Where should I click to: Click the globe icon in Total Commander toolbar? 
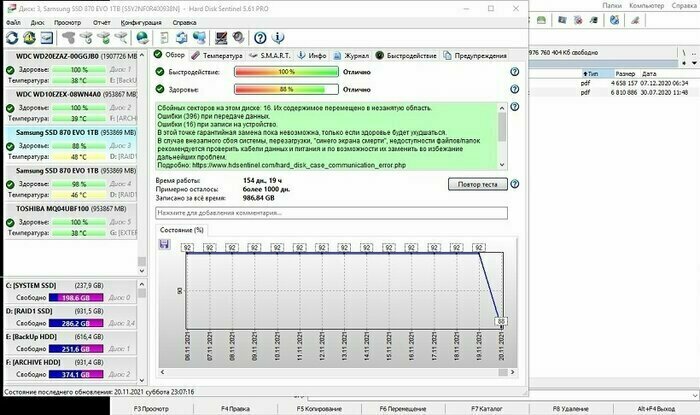[x=614, y=20]
